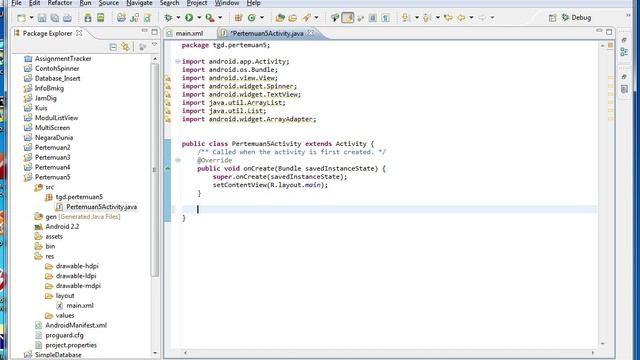Open the External Tools dropdown arrow
Image resolution: width=640 pixels, height=360 pixels.
coord(220,18)
